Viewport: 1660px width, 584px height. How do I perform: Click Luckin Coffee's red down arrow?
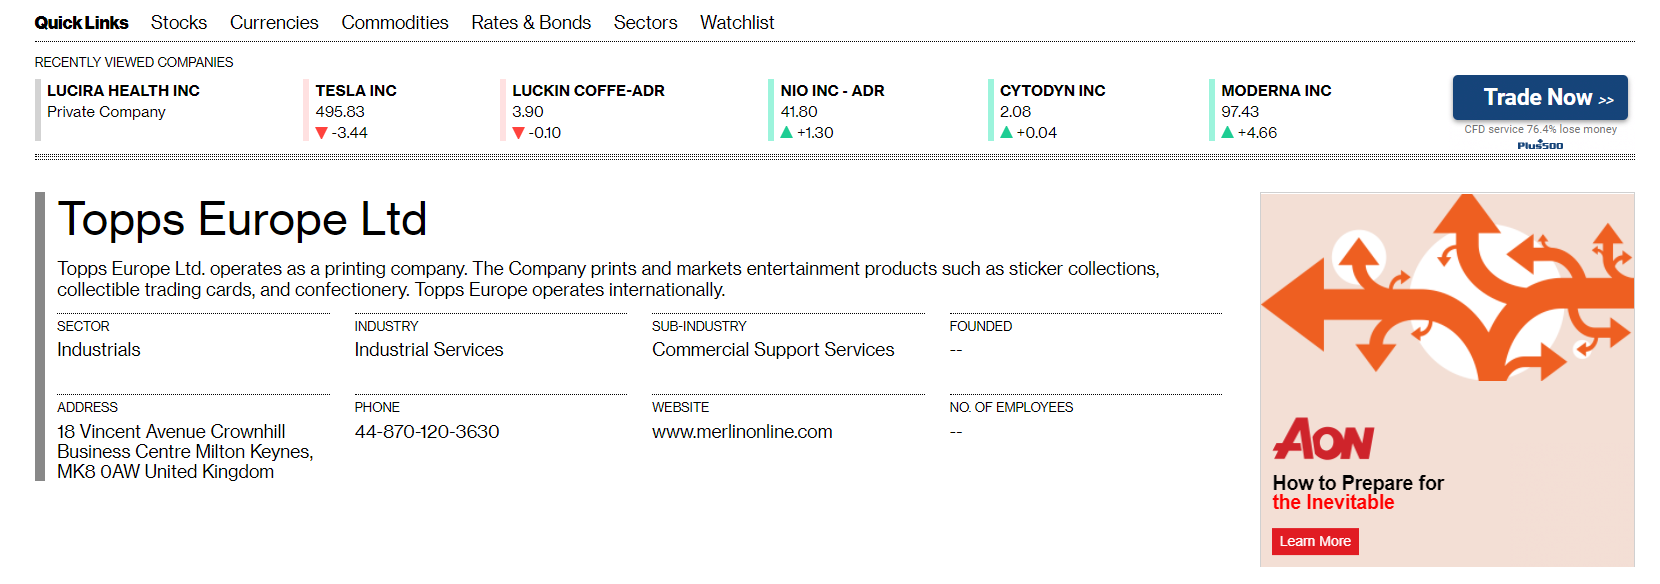(518, 133)
